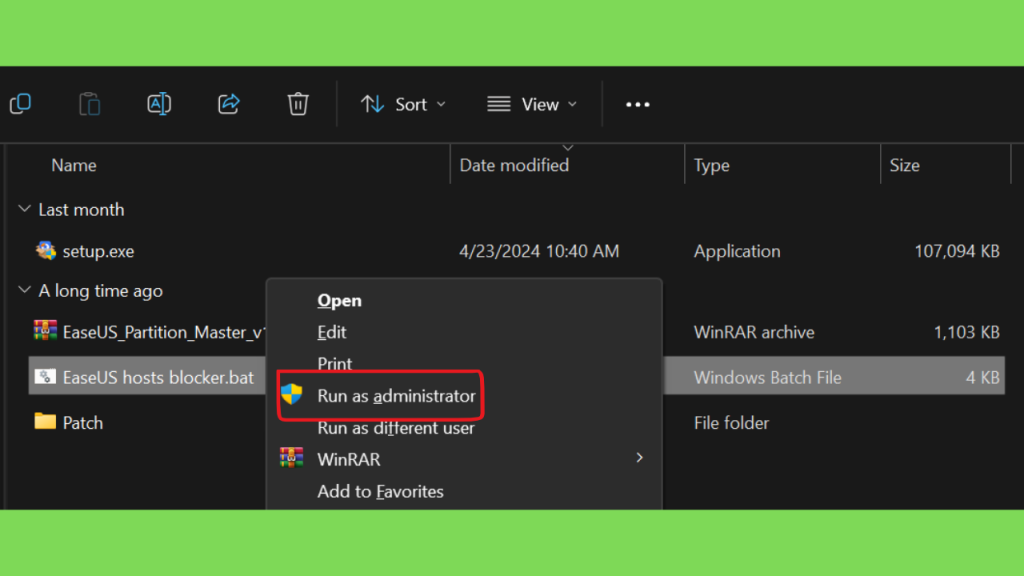Select the setup.exe application icon
The width and height of the screenshot is (1024, 576).
pyautogui.click(x=46, y=250)
